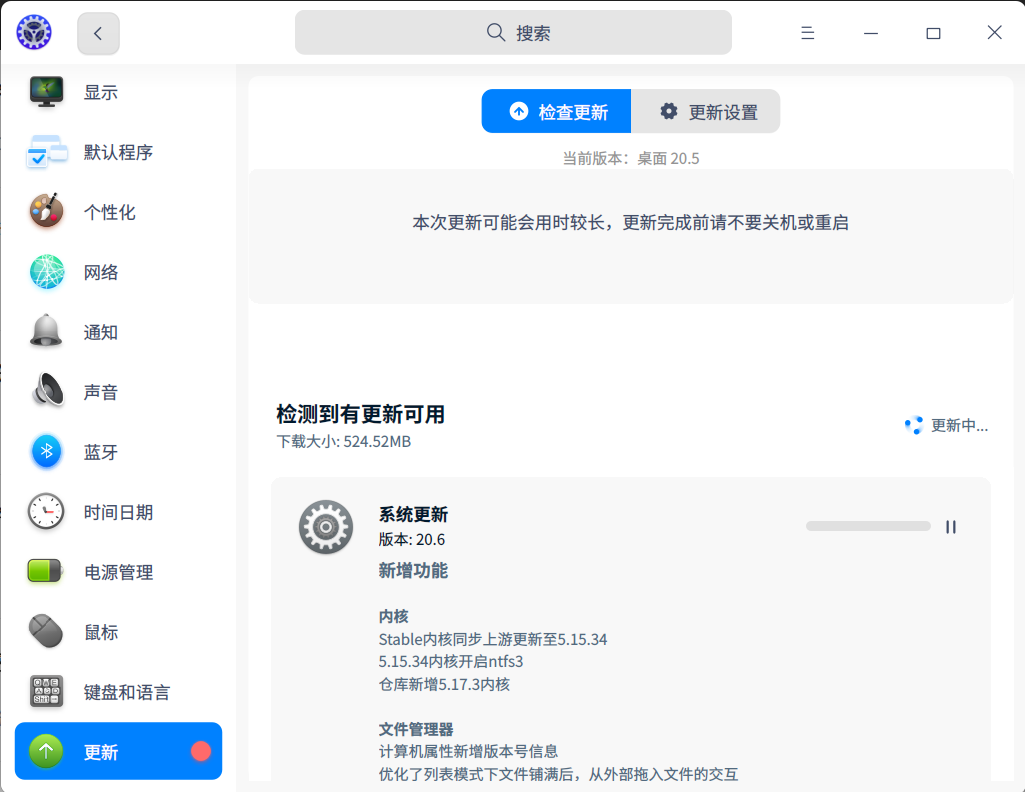Open the 蓝牙 (Bluetooth) settings
The width and height of the screenshot is (1025, 792).
100,452
